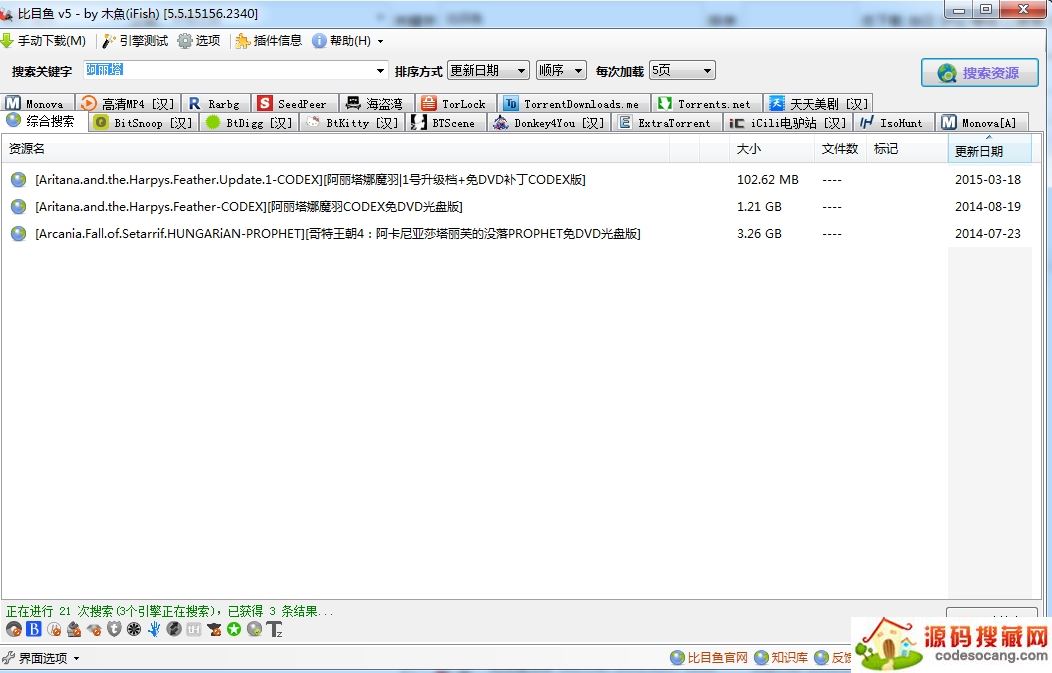Switch to the Monova[A] tab

point(982,123)
